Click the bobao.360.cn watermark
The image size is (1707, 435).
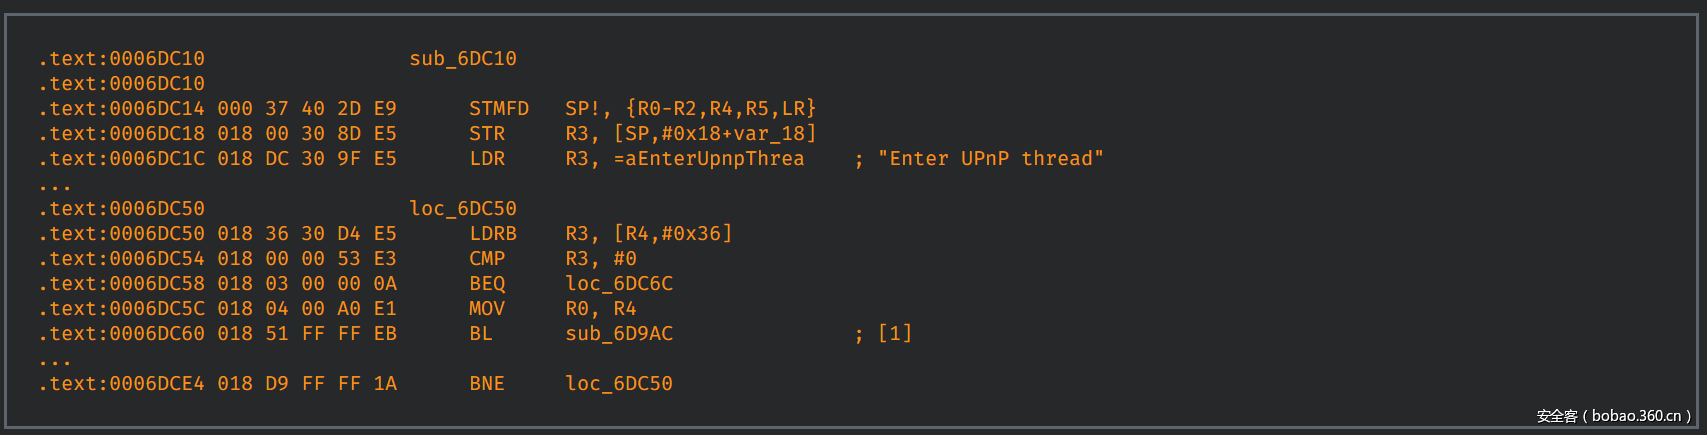click(1613, 416)
